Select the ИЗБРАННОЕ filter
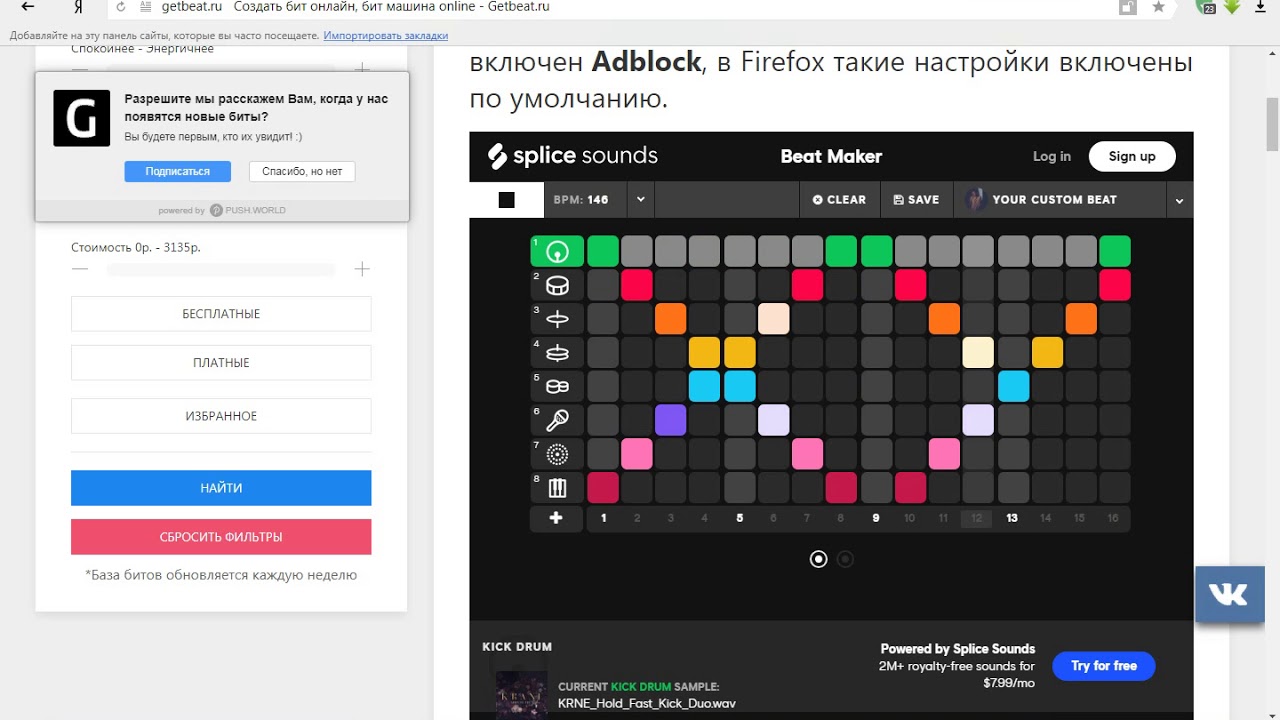Screen dimensions: 1280x720 (x=221, y=416)
